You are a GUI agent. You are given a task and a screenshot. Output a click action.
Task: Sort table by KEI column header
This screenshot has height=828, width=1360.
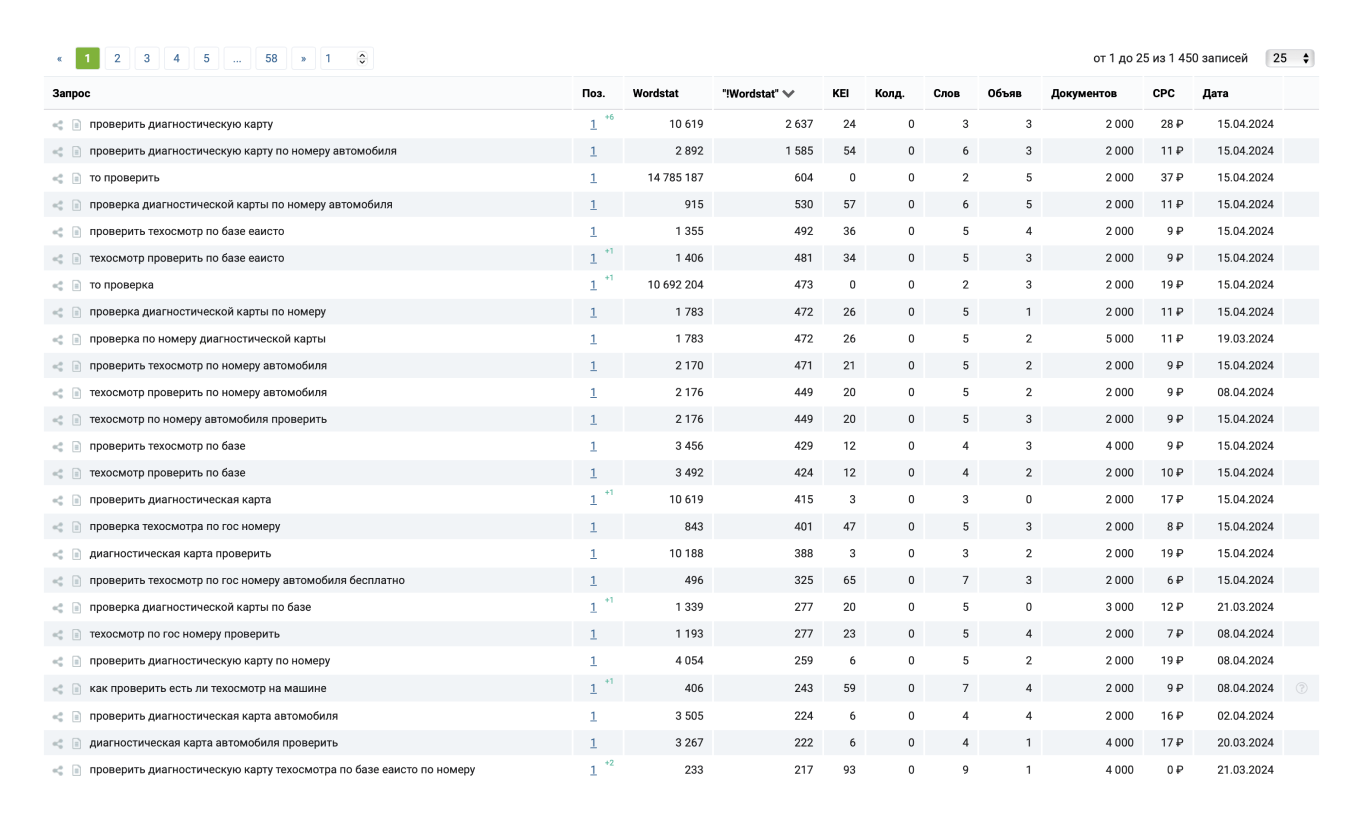pos(840,94)
